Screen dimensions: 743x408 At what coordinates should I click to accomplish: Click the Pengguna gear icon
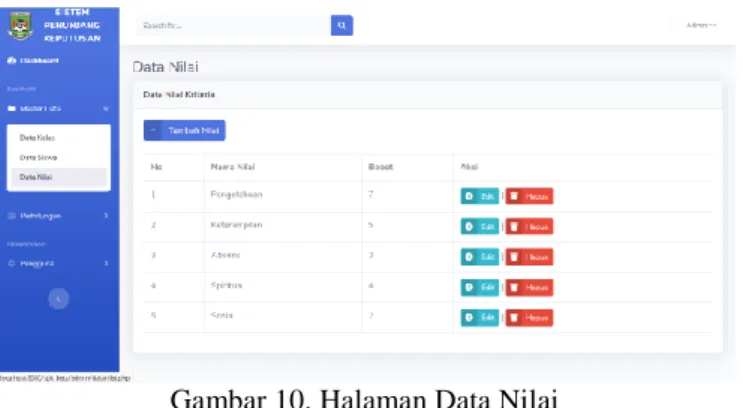12,263
